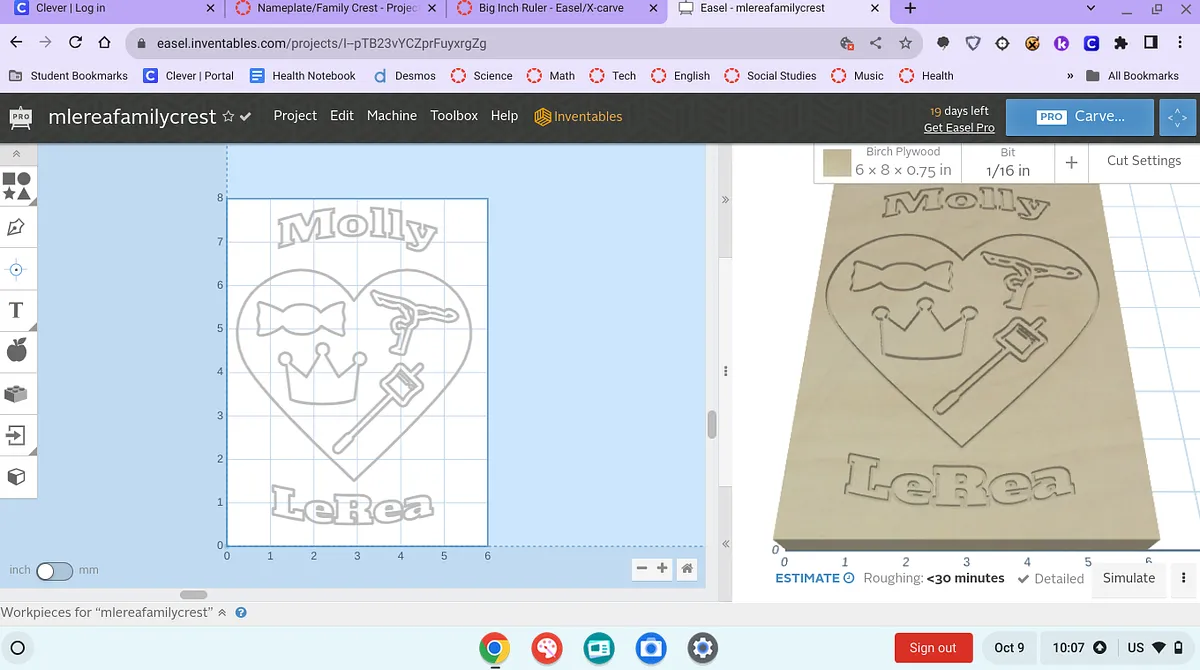
Task: Visit the Inventables link
Action: pos(579,117)
